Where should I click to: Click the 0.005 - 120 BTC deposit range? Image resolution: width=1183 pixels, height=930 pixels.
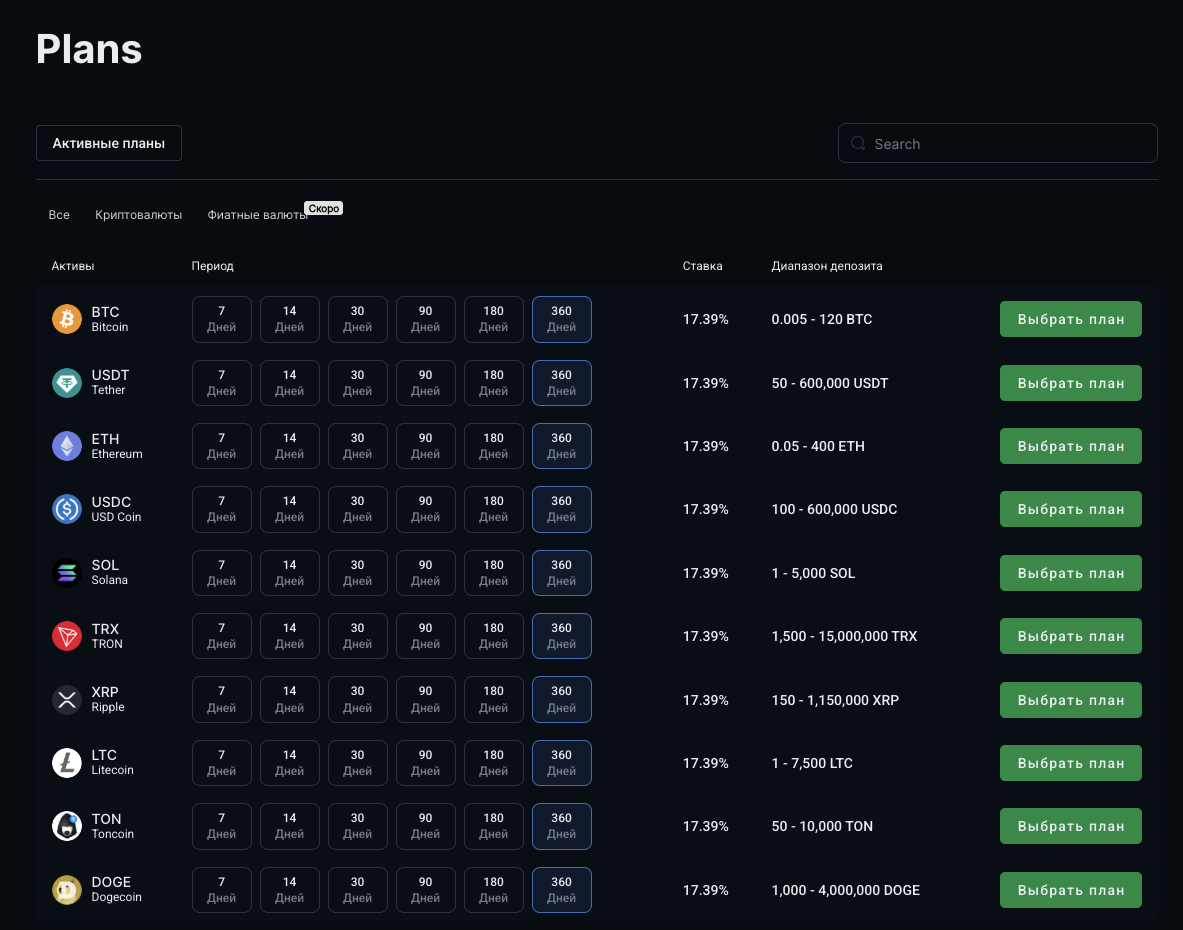click(x=822, y=319)
